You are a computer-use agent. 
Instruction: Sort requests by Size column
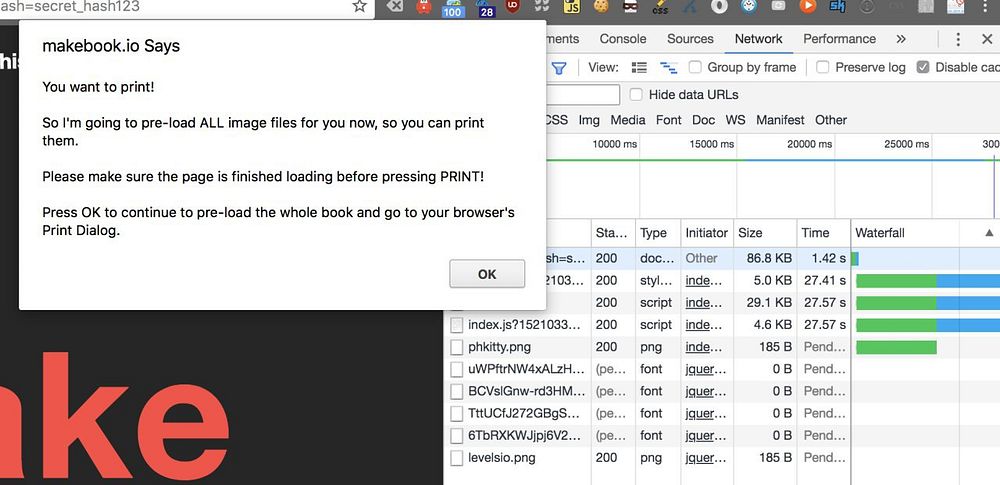(x=765, y=233)
